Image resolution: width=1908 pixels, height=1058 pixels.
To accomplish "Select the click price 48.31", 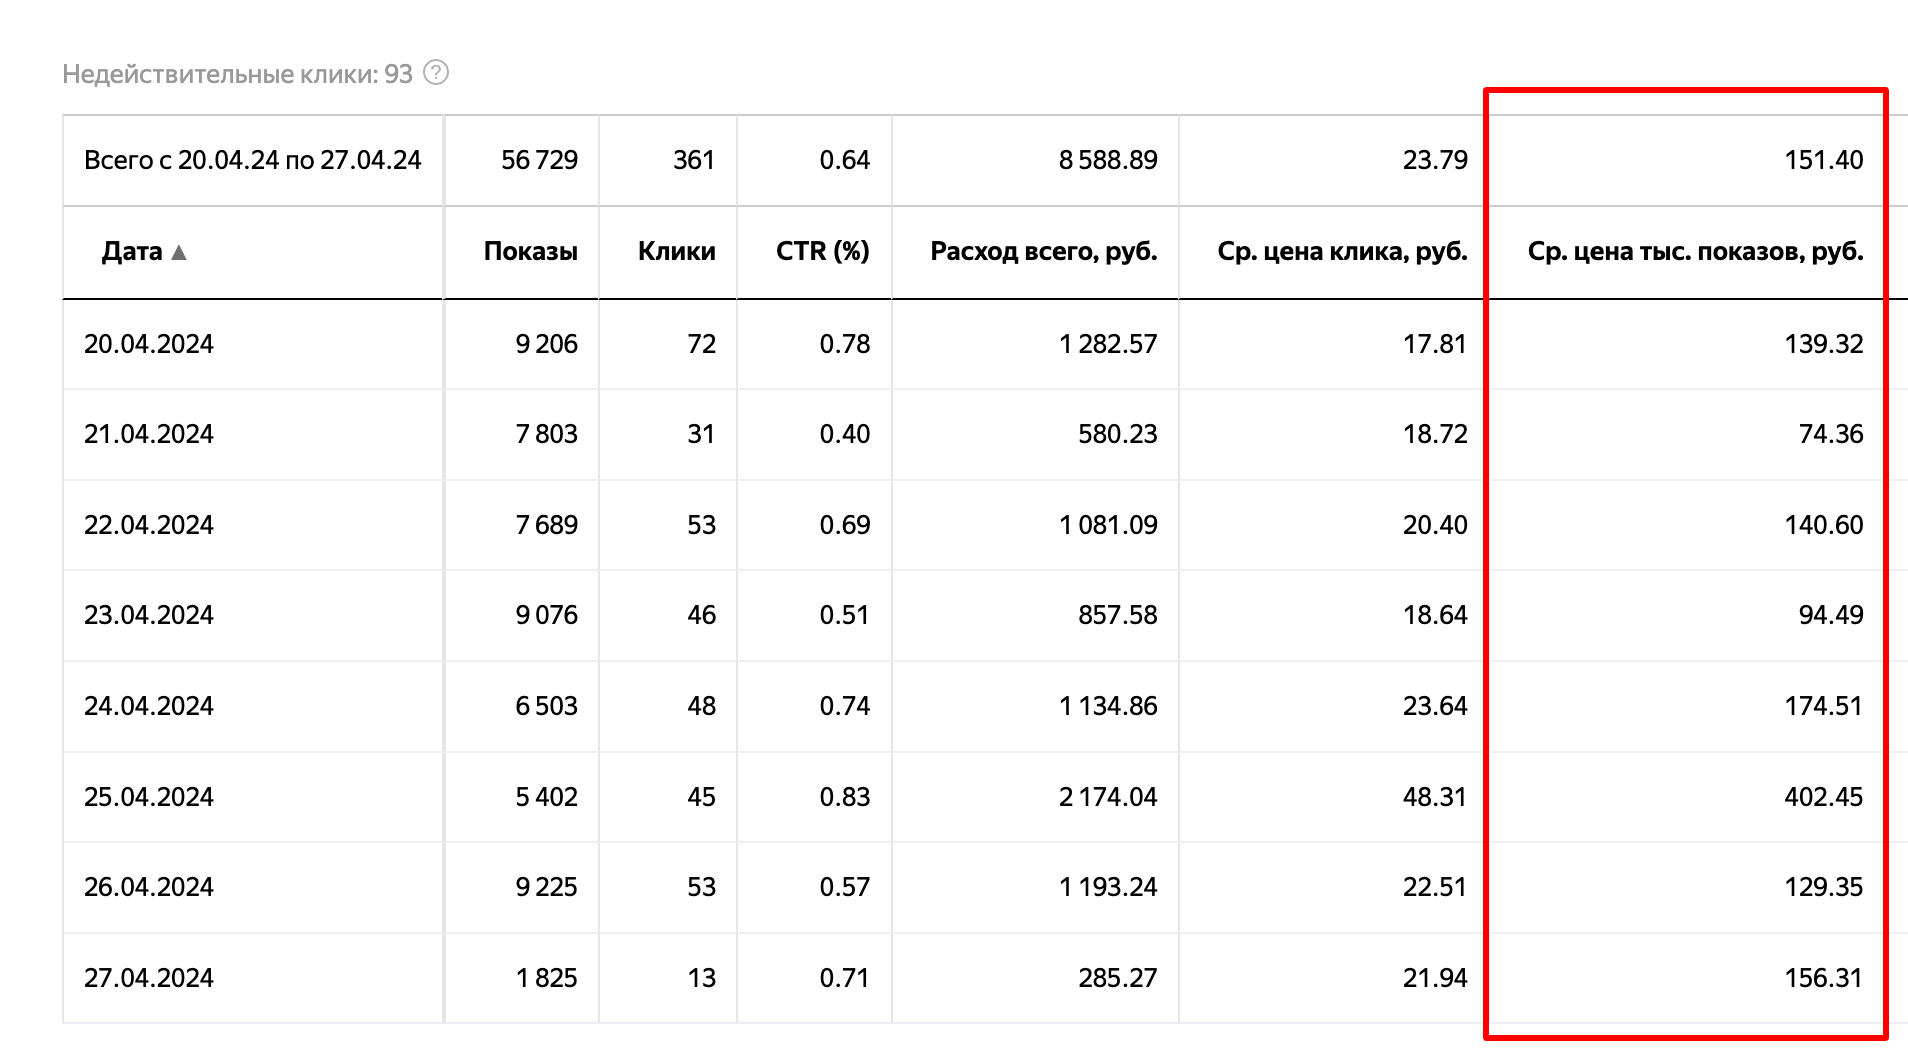I will coord(1434,797).
